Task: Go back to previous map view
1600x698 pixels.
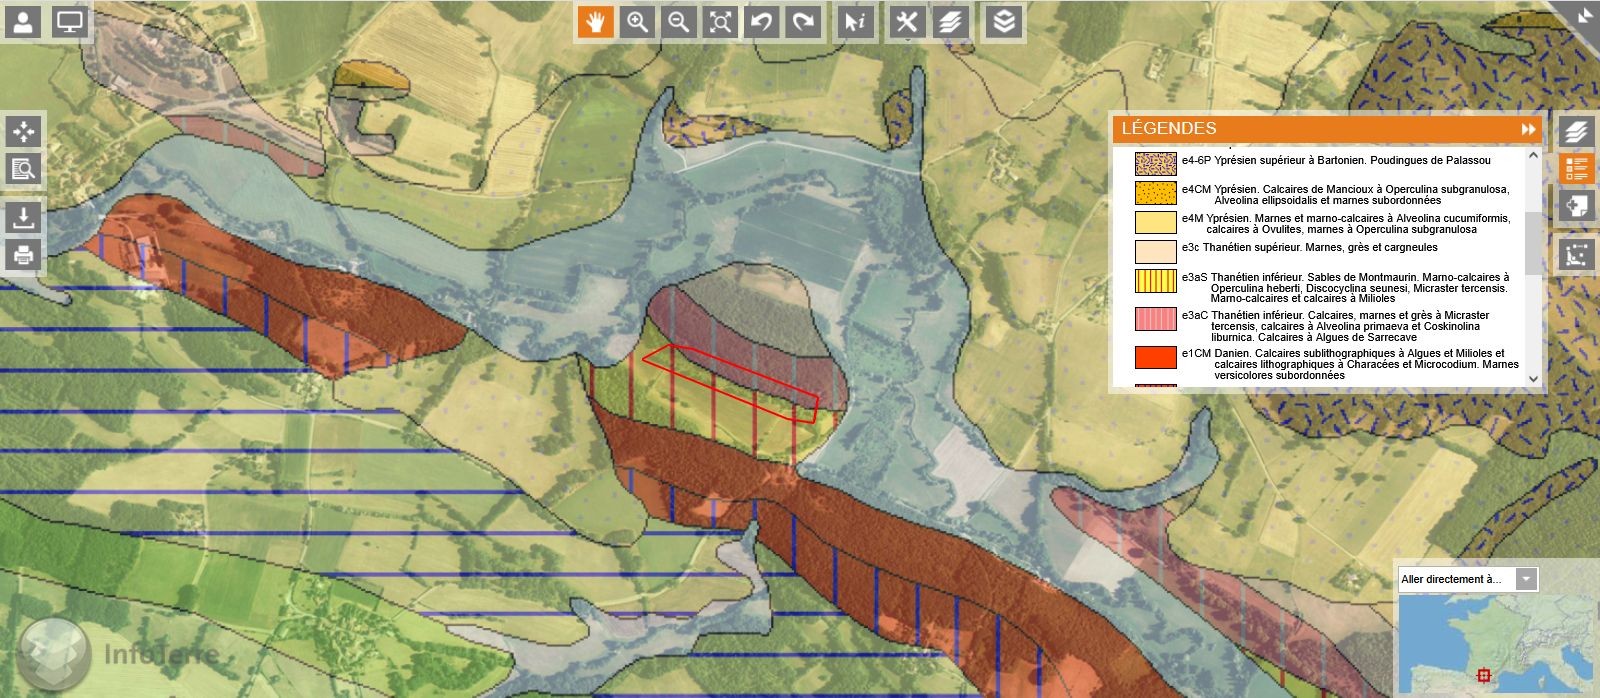Action: pos(762,22)
